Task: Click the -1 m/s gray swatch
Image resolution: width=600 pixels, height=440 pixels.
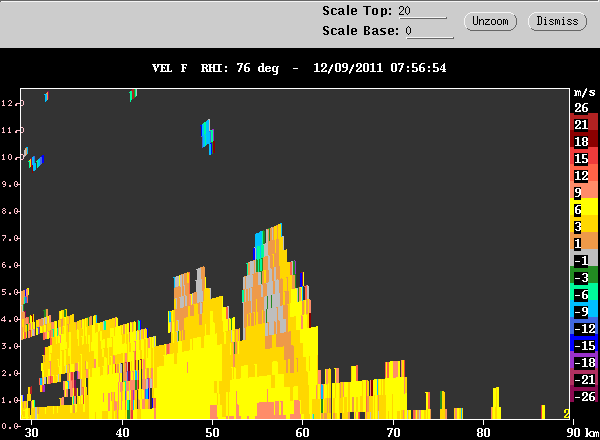Action: [584, 257]
